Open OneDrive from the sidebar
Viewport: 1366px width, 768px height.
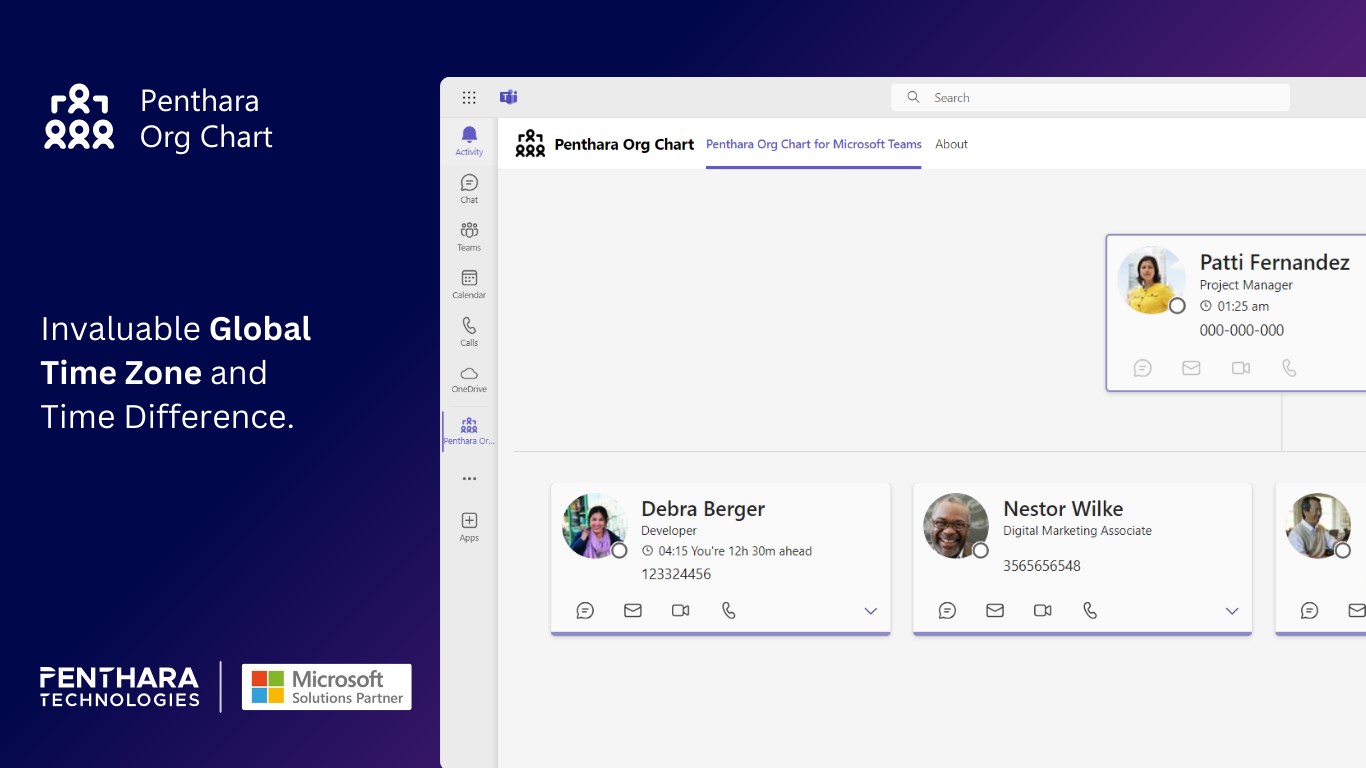point(469,379)
